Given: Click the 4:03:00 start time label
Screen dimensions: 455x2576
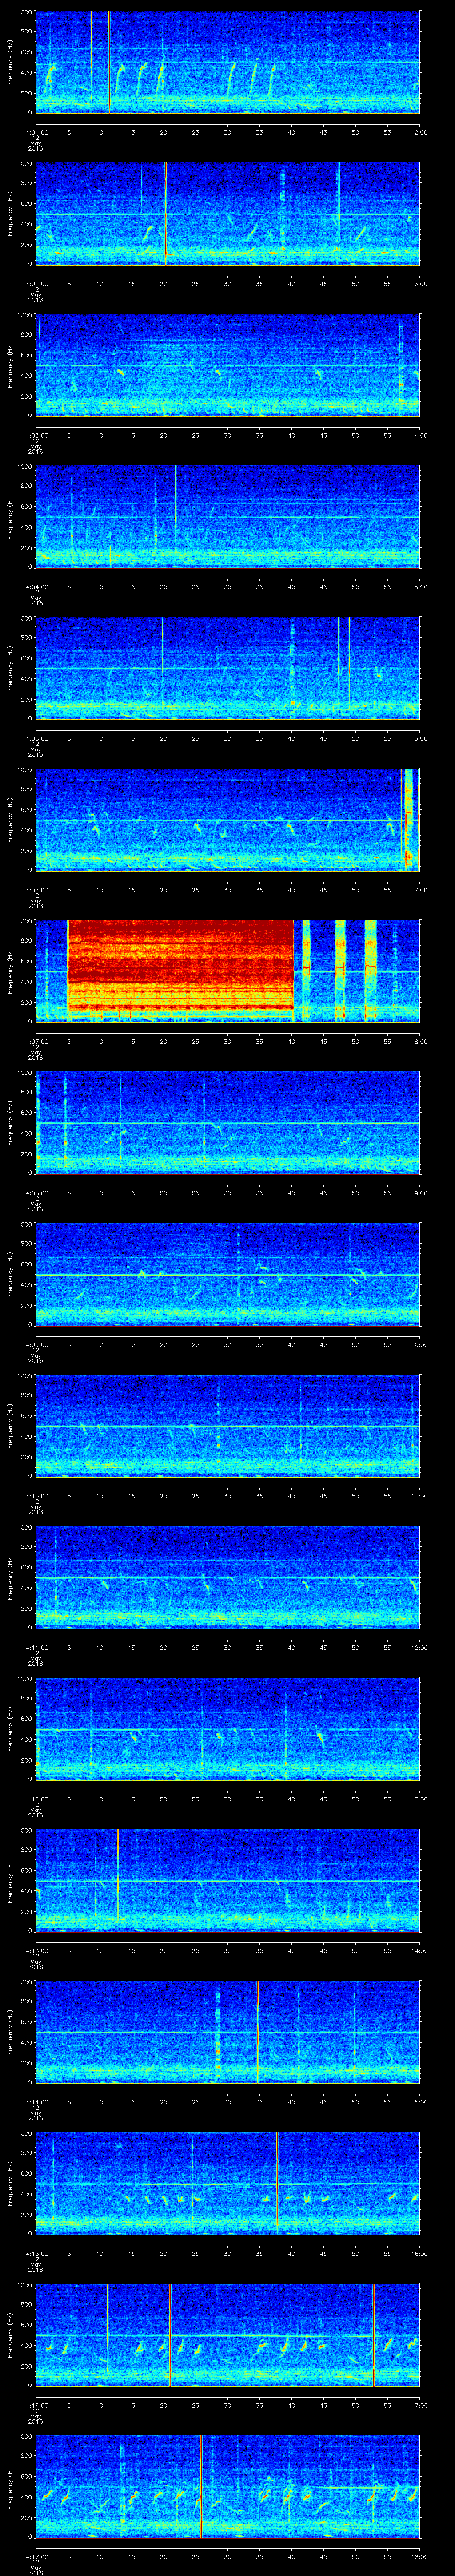Looking at the screenshot, I should (36, 435).
